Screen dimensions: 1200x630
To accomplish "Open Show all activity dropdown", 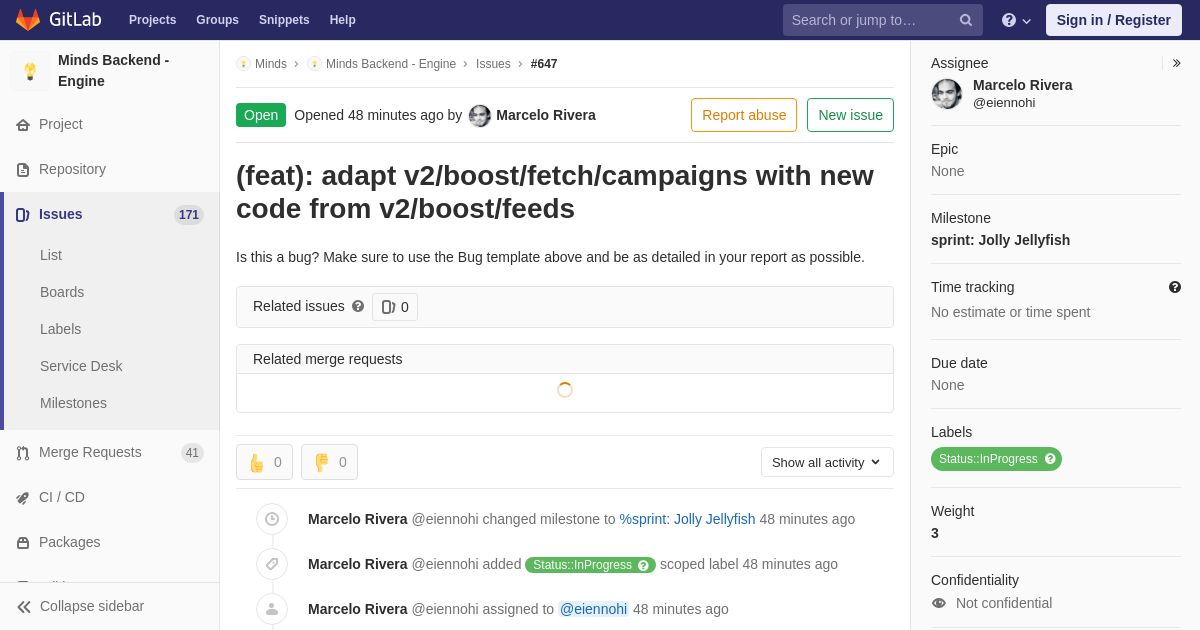I will pyautogui.click(x=827, y=462).
